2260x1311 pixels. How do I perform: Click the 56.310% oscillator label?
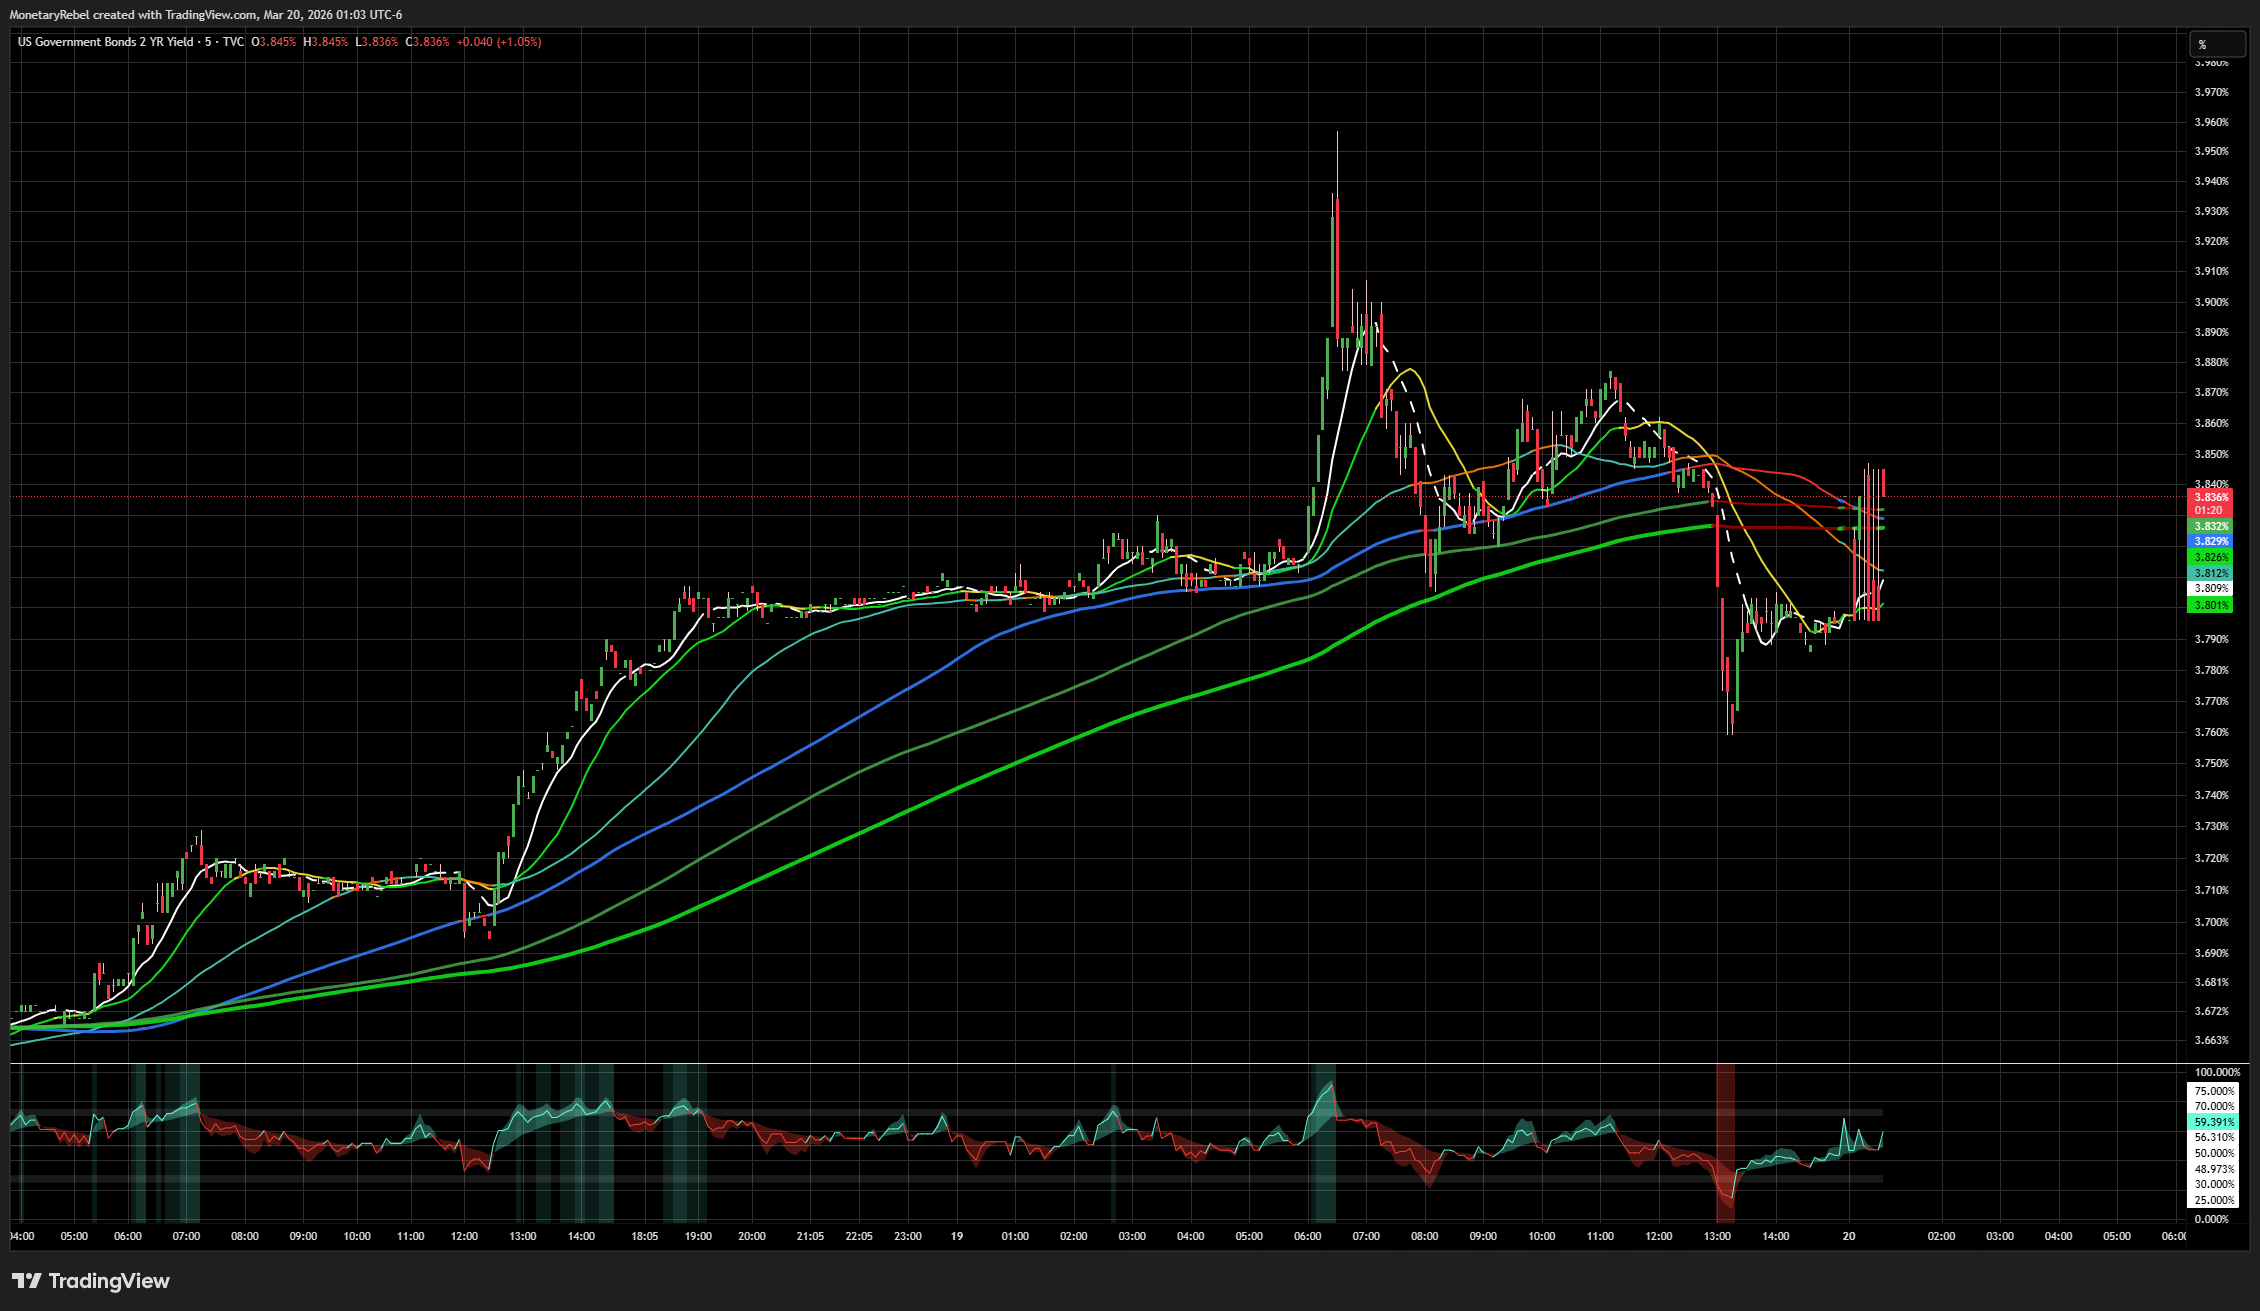(x=2214, y=1137)
